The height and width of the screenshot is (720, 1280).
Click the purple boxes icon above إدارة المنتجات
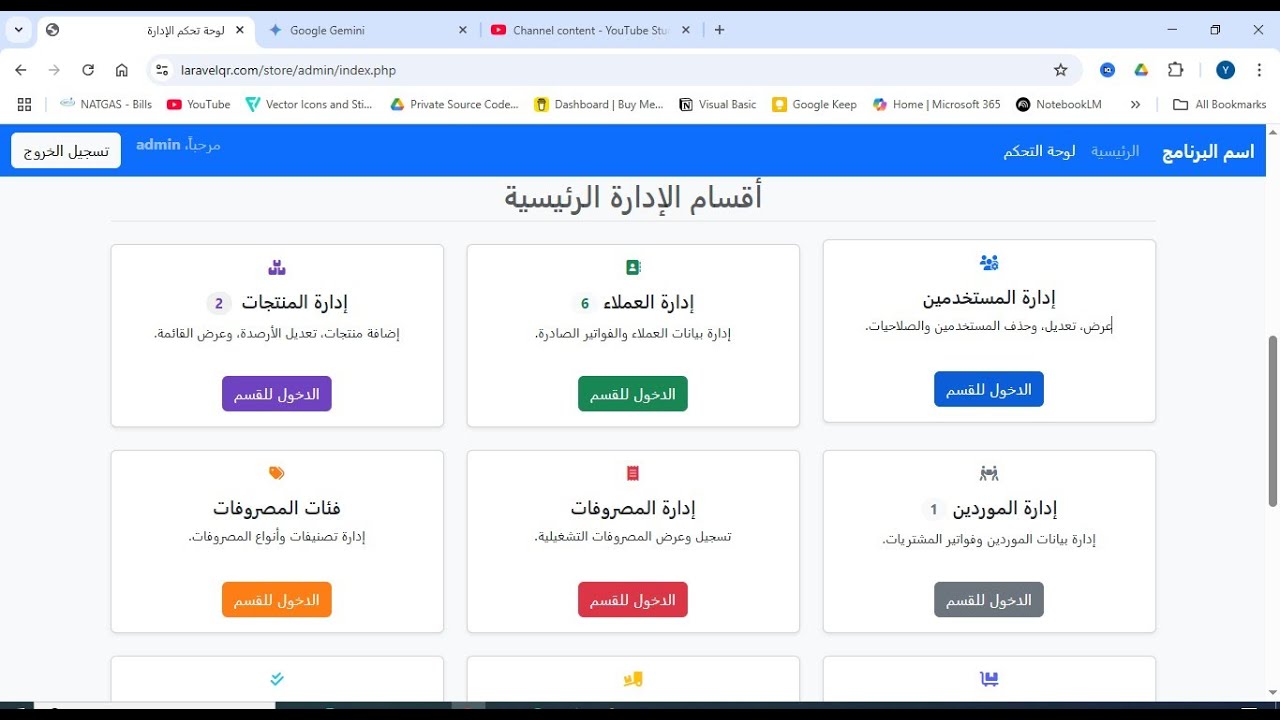[277, 267]
